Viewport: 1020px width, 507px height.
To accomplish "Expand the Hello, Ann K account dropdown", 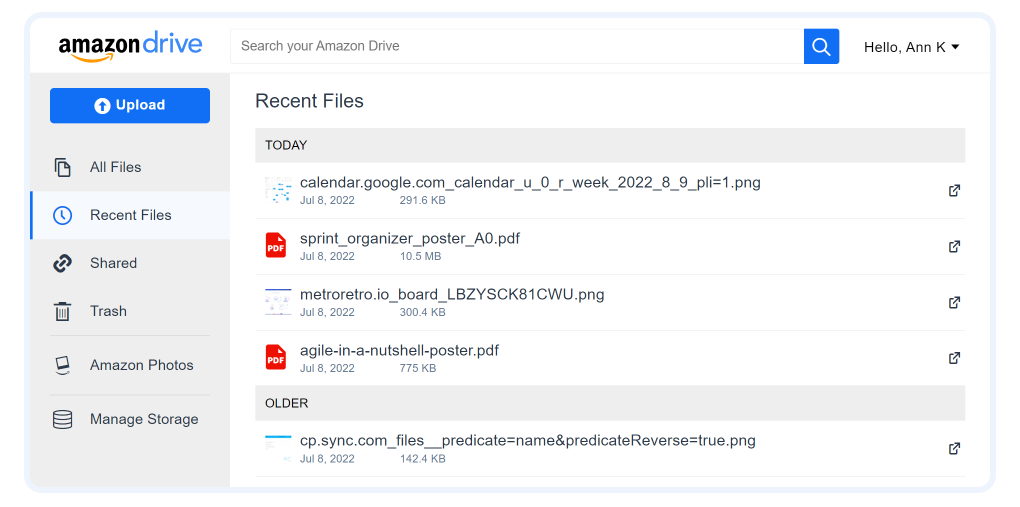I will click(912, 47).
